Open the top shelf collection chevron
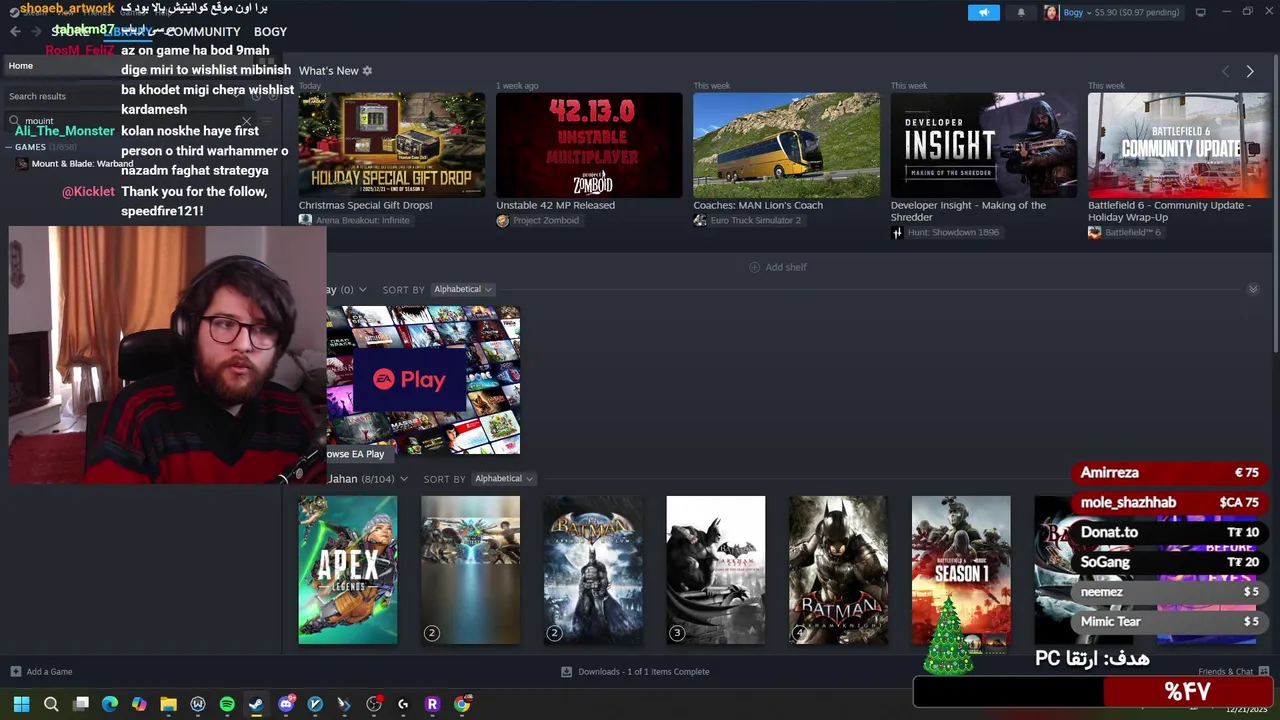The height and width of the screenshot is (720, 1280). coord(362,289)
